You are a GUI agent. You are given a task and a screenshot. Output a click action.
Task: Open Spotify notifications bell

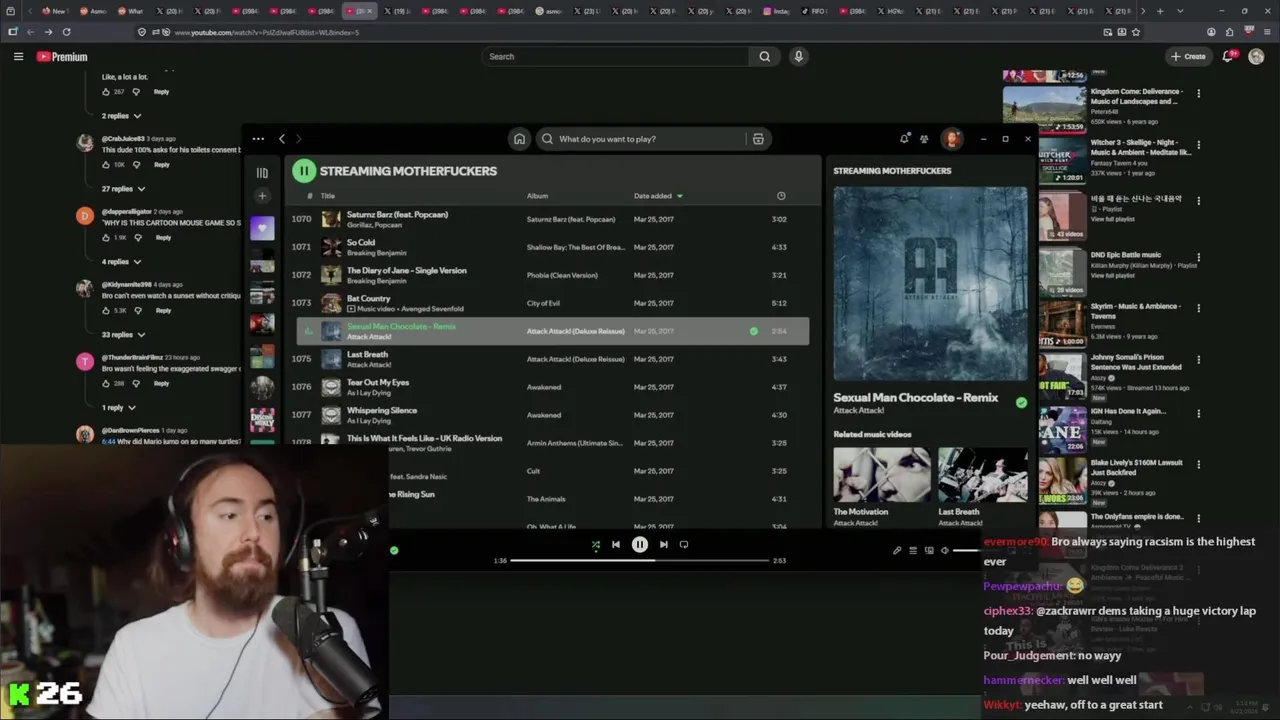(904, 139)
